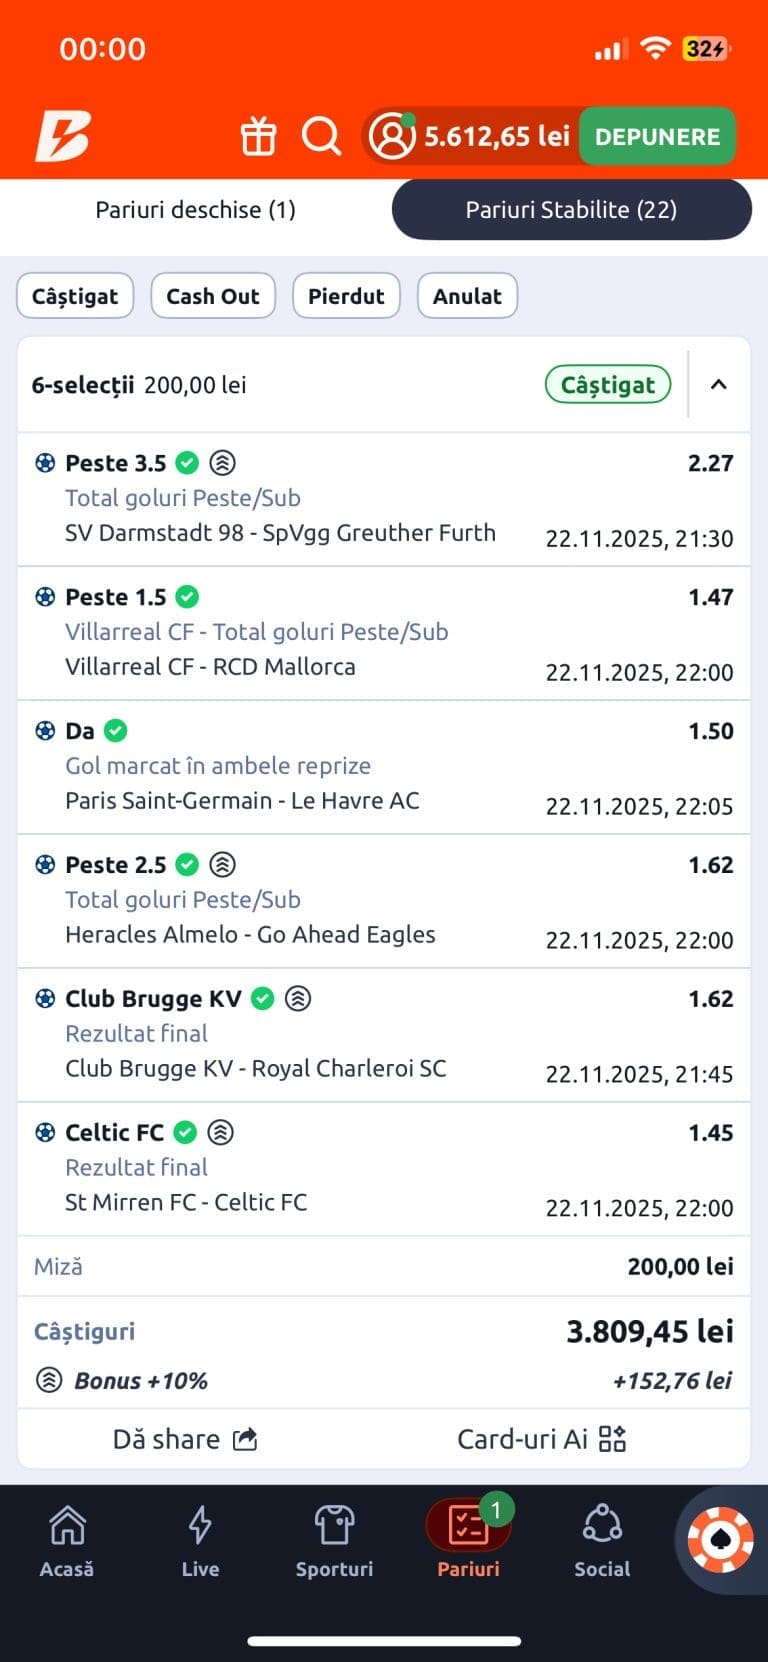768x1662 pixels.
Task: Toggle the Câștigat filter chip
Action: point(75,296)
